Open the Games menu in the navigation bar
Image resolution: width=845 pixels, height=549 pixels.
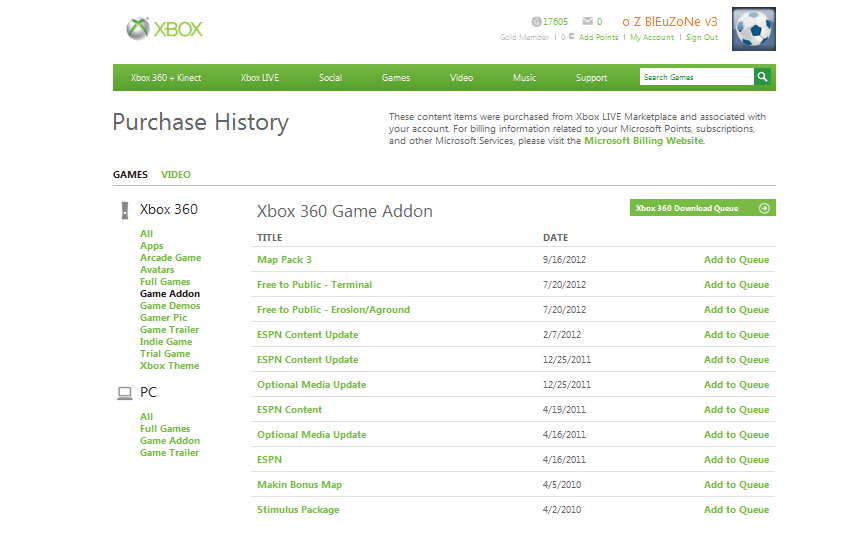[395, 78]
